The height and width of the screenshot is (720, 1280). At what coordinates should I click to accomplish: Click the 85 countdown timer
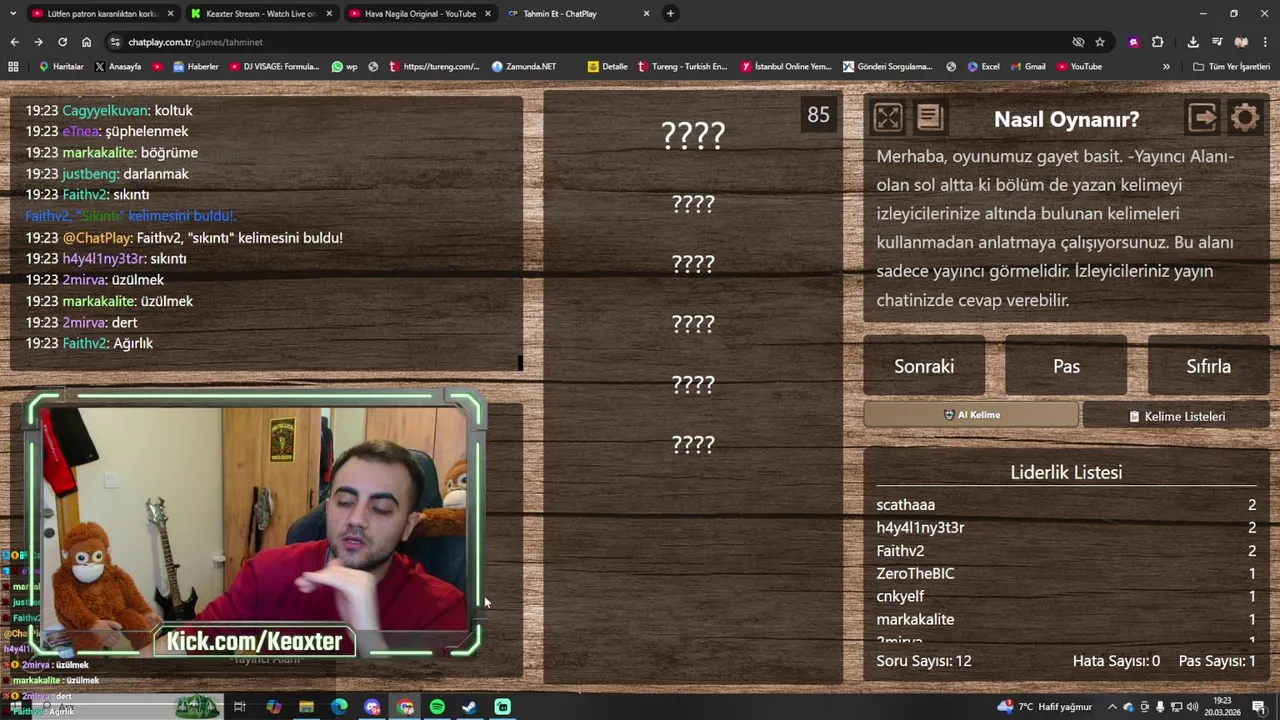[x=818, y=115]
